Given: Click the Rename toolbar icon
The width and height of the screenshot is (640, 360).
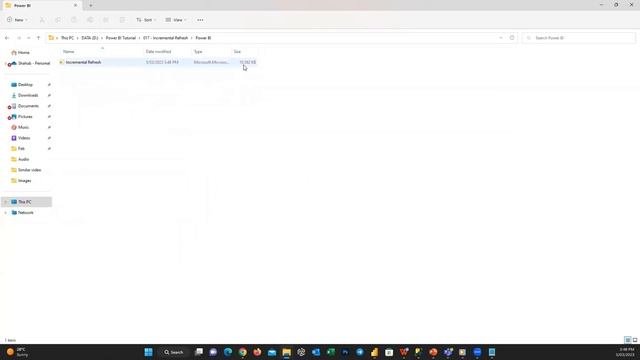Looking at the screenshot, I should pyautogui.click(x=90, y=20).
